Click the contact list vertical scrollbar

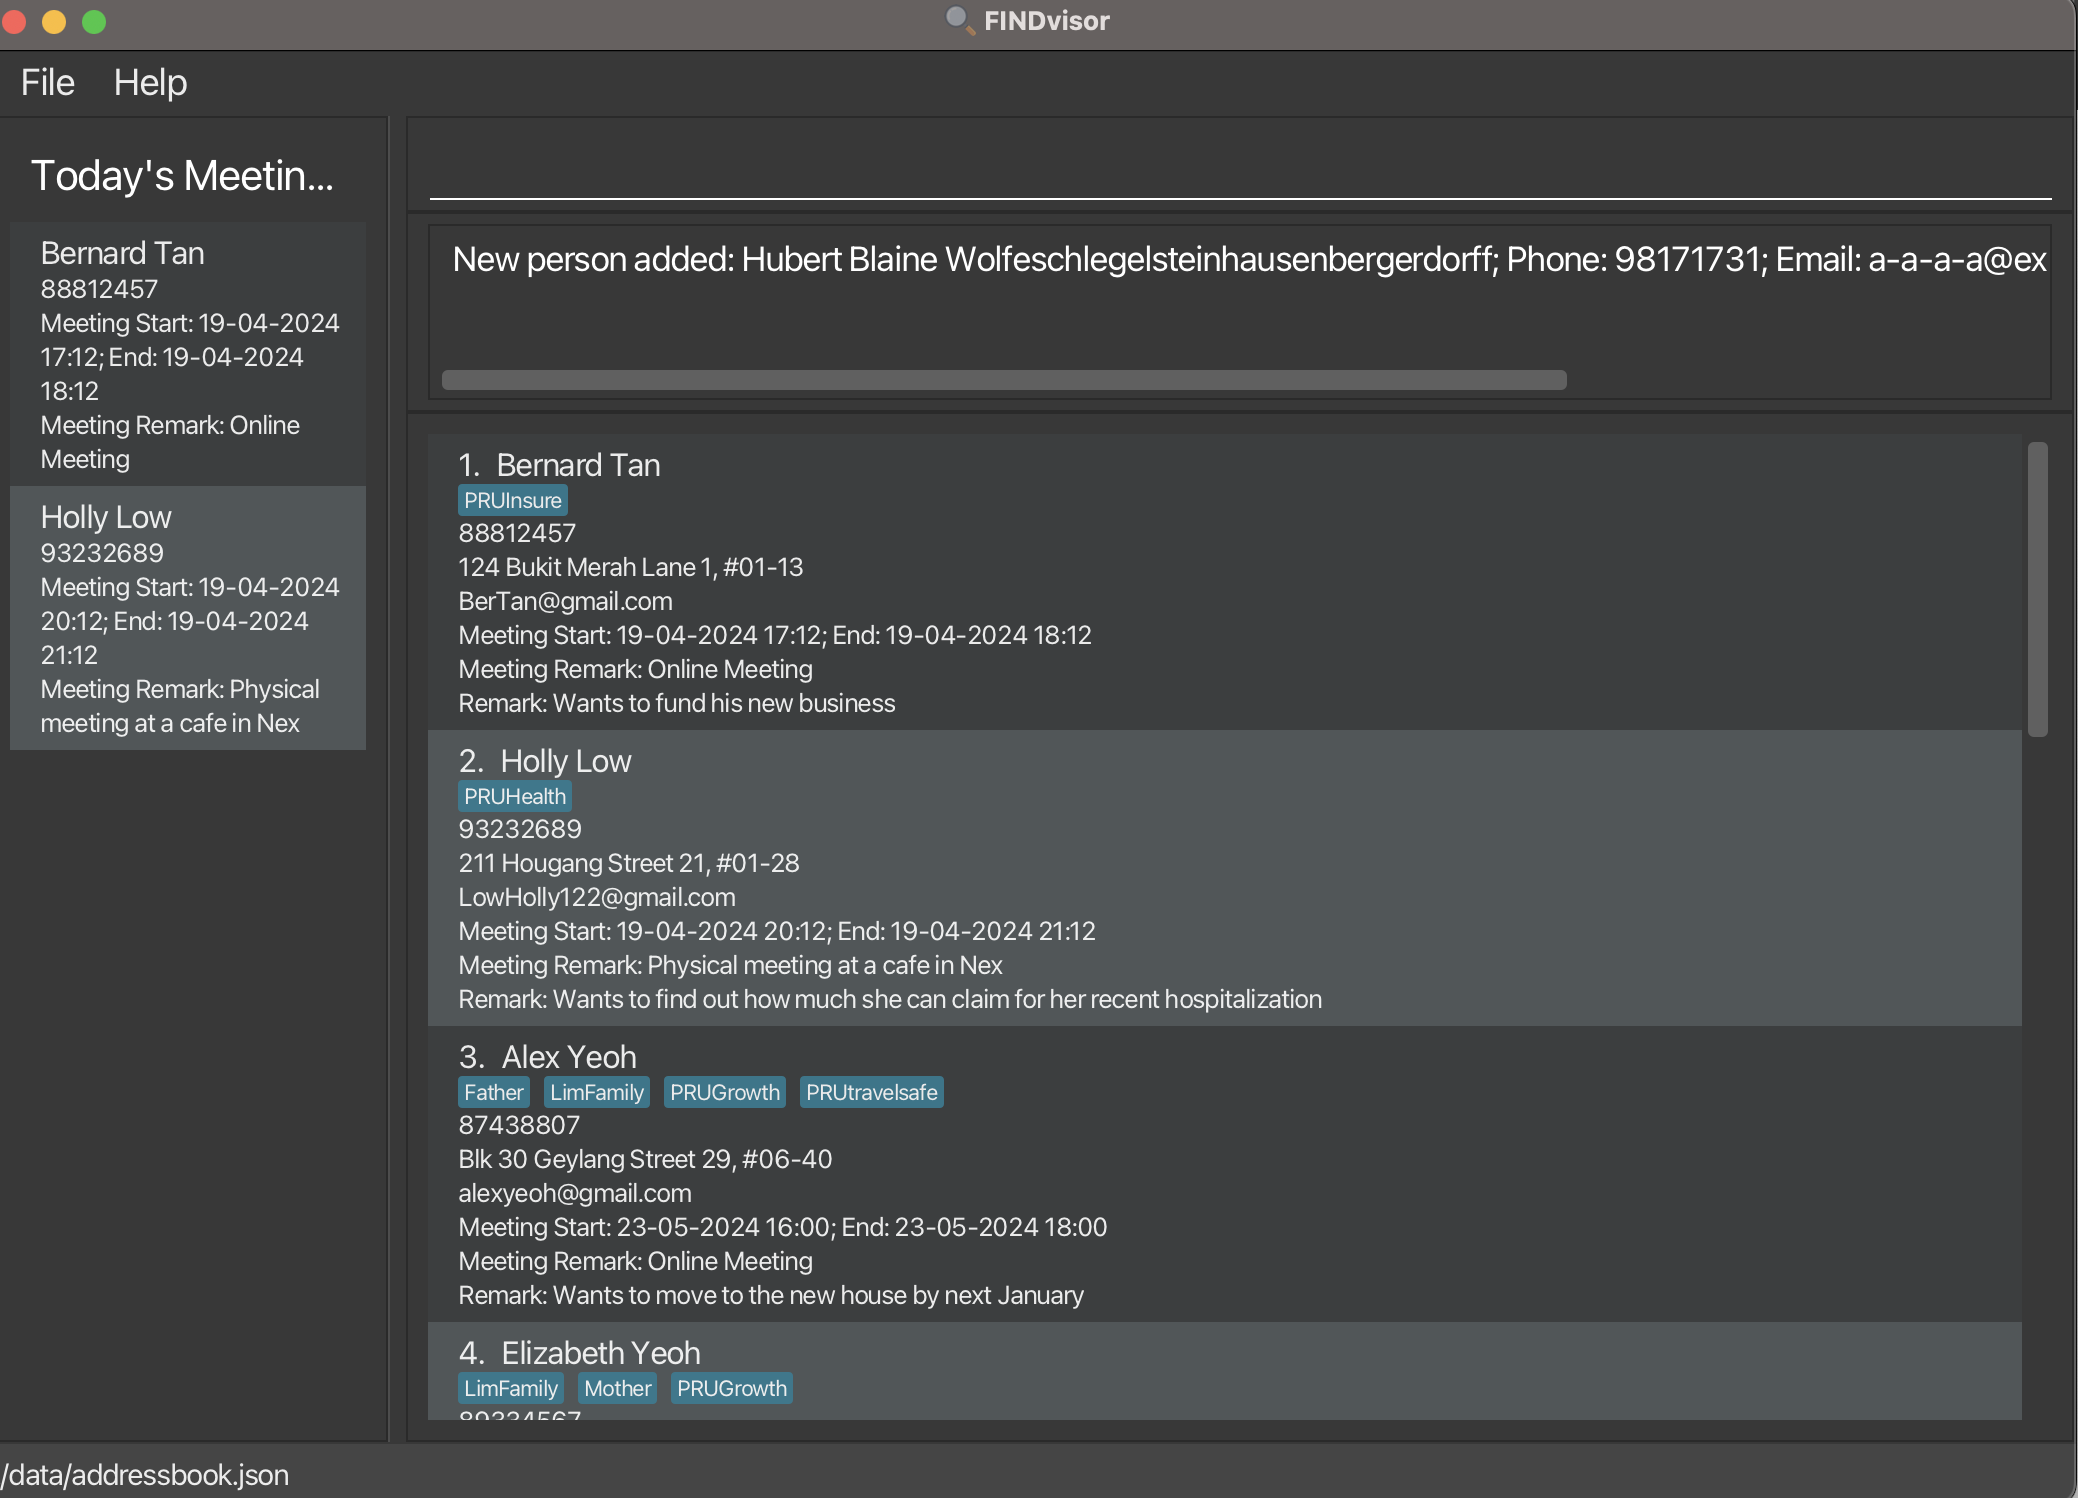pyautogui.click(x=2037, y=590)
